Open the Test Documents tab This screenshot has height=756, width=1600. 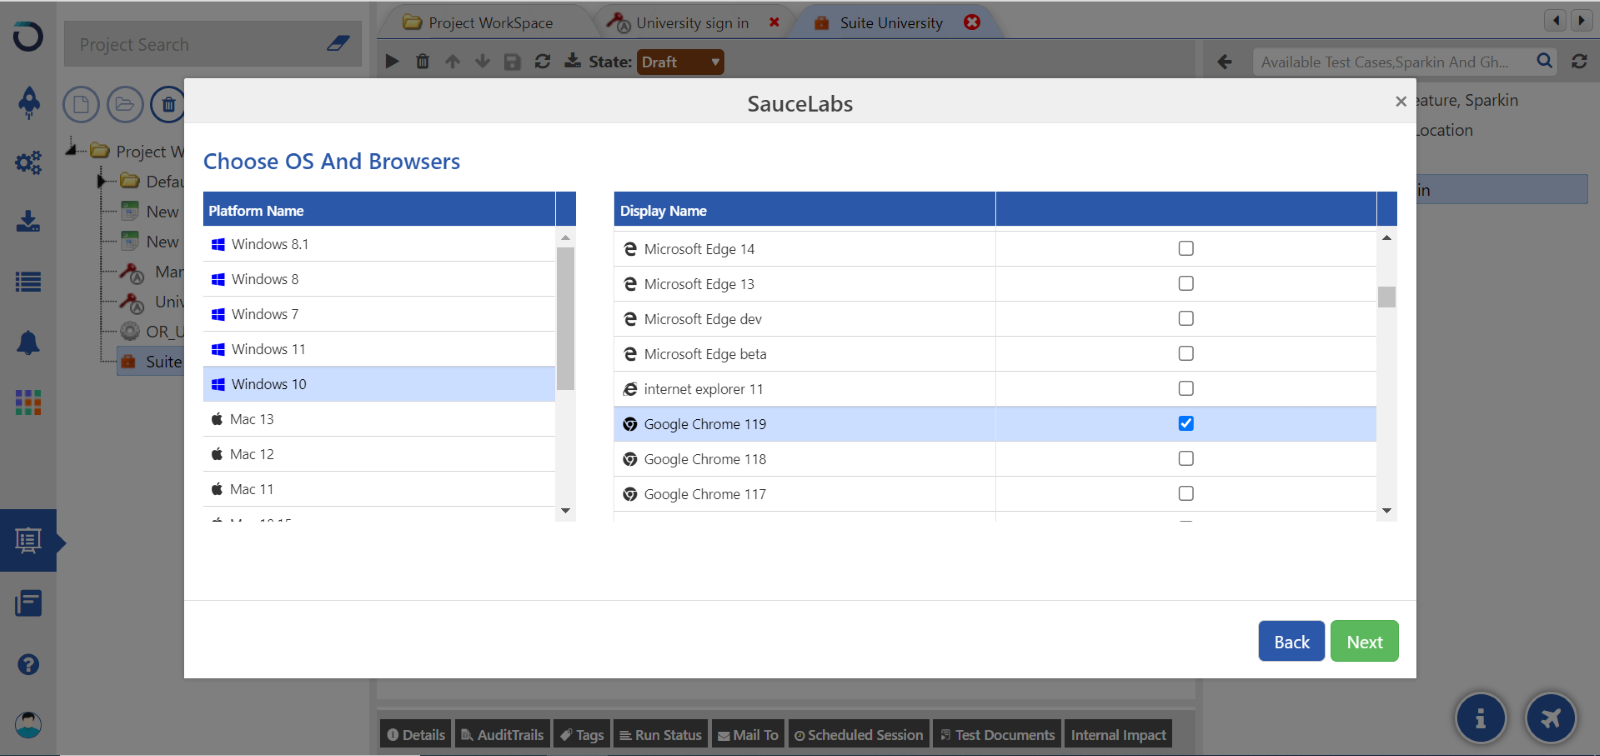click(x=997, y=735)
